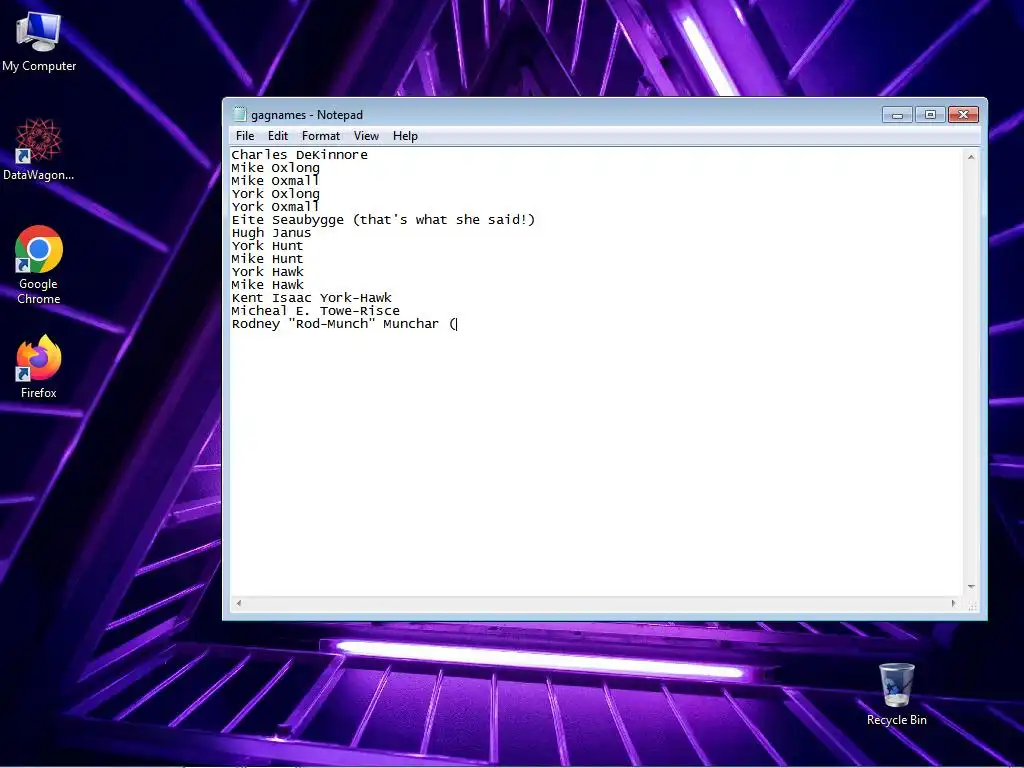The image size is (1024, 768).
Task: Click the horizontal scrollbar right arrow
Action: 953,603
